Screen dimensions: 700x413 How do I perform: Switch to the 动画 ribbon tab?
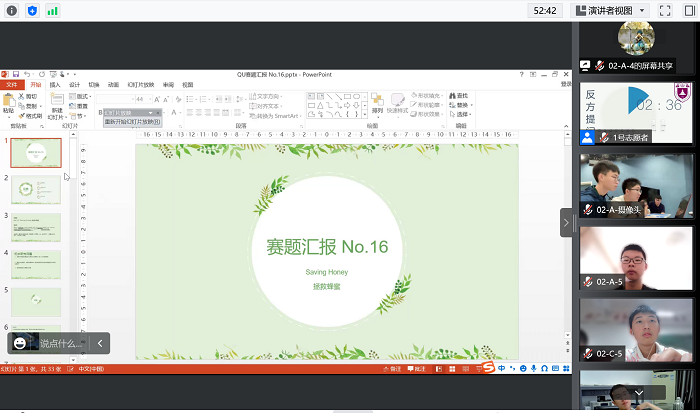tap(113, 85)
